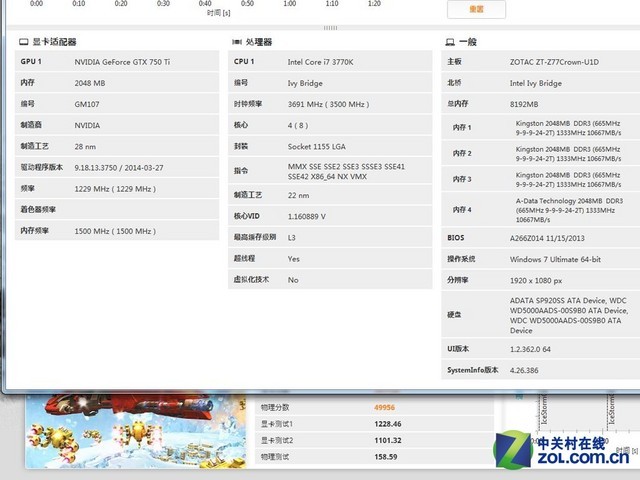
Task: Click the '0:30' mark on time axis
Action: (163, 3)
